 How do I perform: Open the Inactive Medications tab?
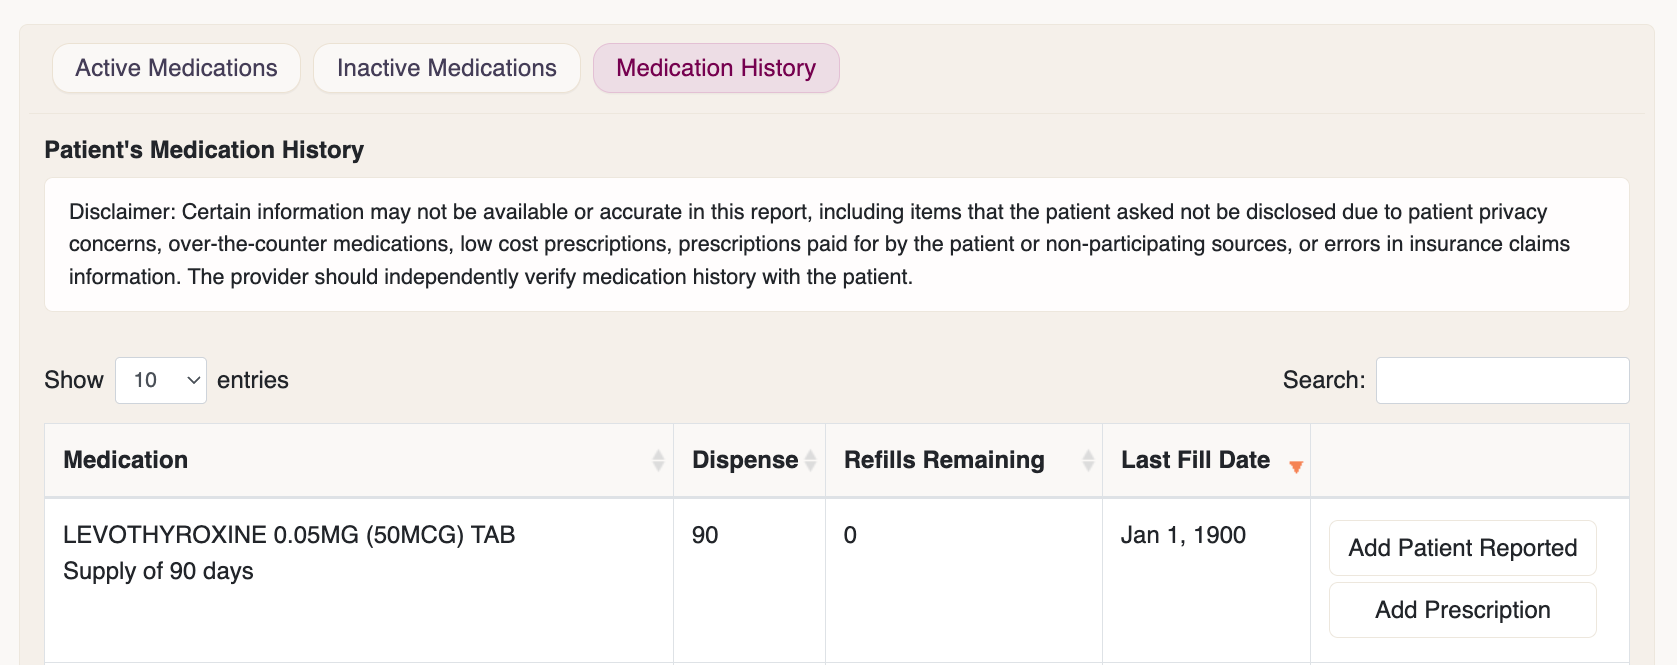click(446, 68)
